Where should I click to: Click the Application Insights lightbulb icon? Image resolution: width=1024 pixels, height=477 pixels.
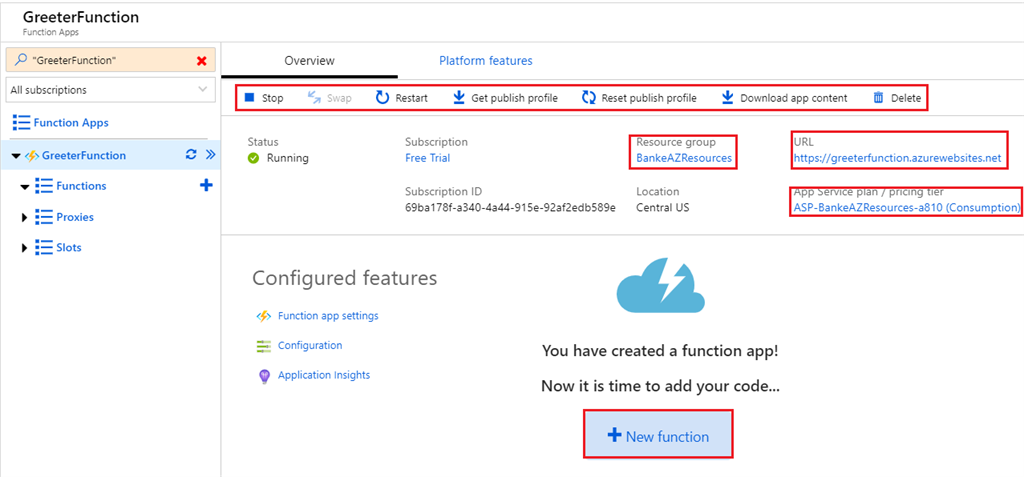(x=264, y=376)
